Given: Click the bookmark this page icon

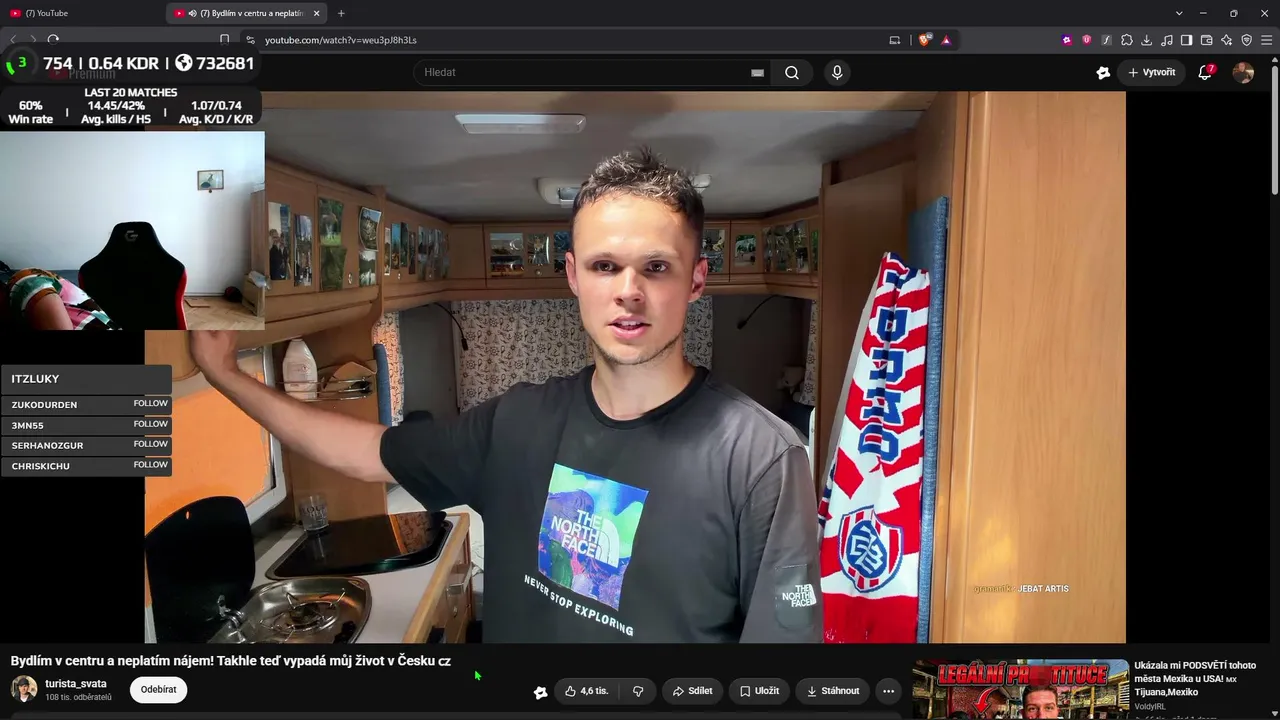Looking at the screenshot, I should pos(224,40).
